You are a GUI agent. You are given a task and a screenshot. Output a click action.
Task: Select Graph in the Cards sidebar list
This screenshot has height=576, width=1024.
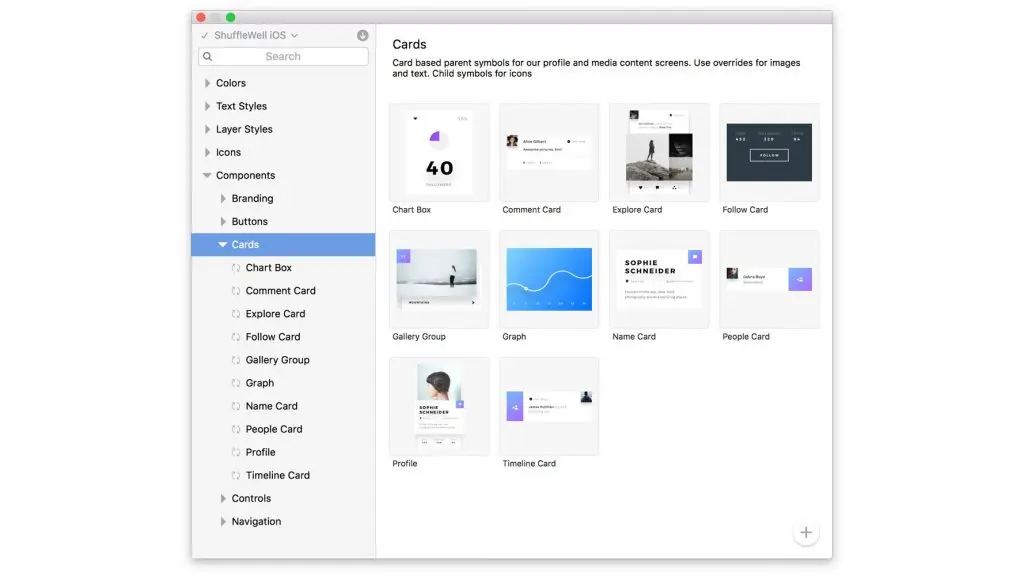[259, 382]
